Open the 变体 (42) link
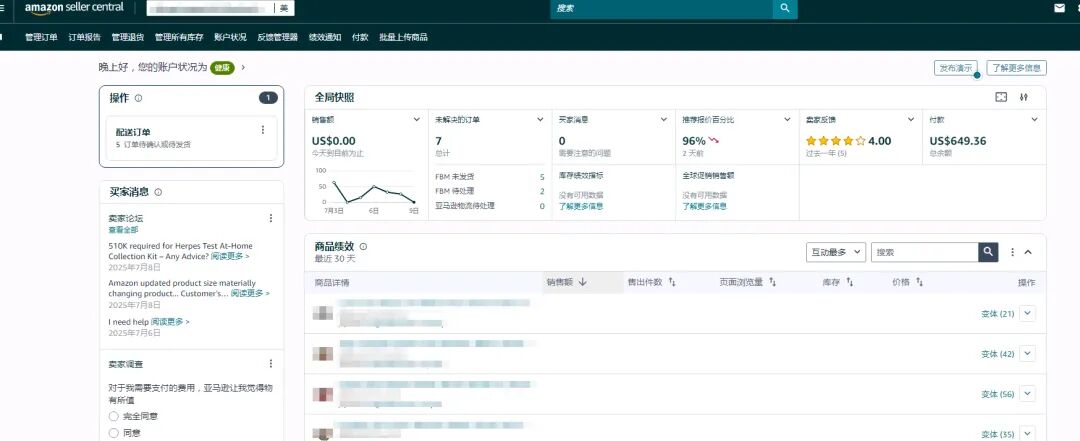The height and width of the screenshot is (441, 1080). (x=997, y=353)
